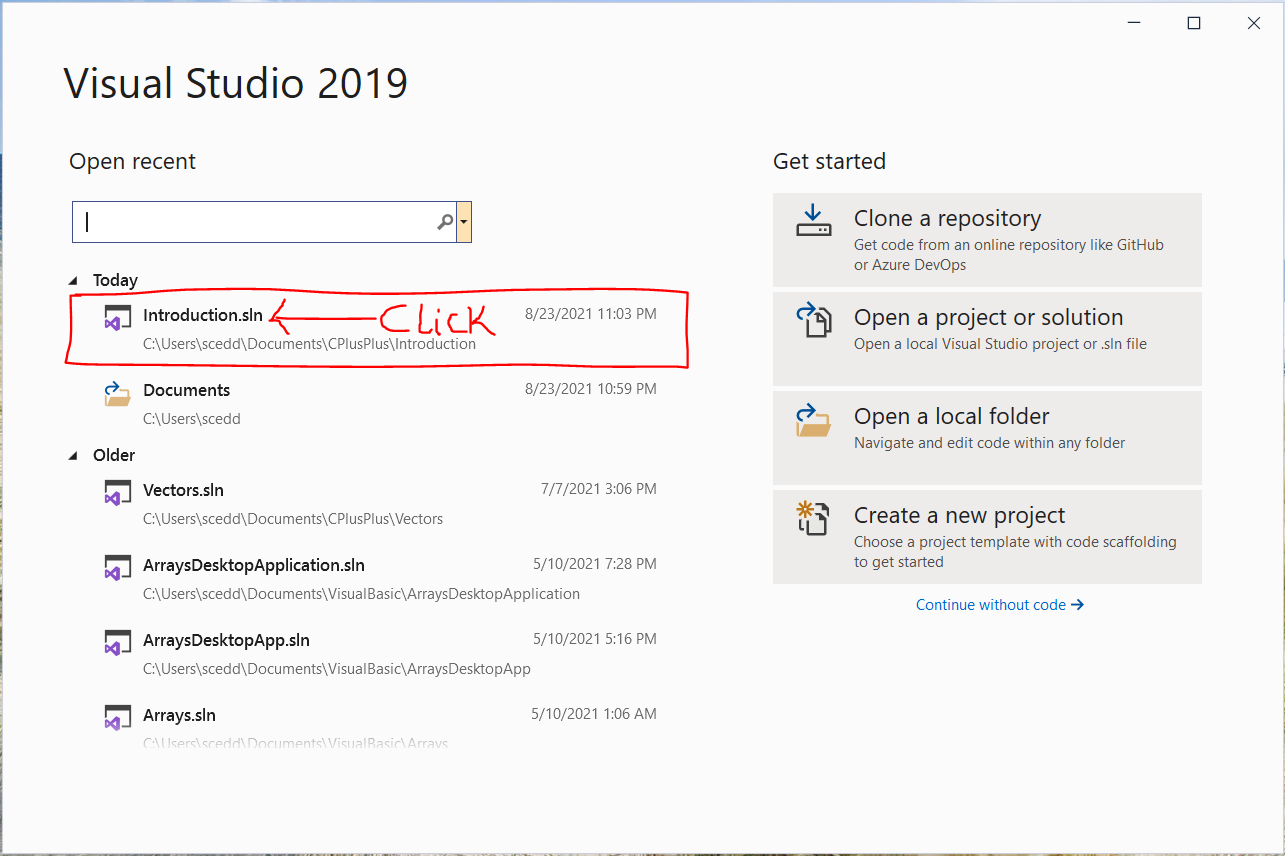Screen dimensions: 1285x856
Task: Click the Vectors.sln solution icon
Action: pyautogui.click(x=118, y=494)
